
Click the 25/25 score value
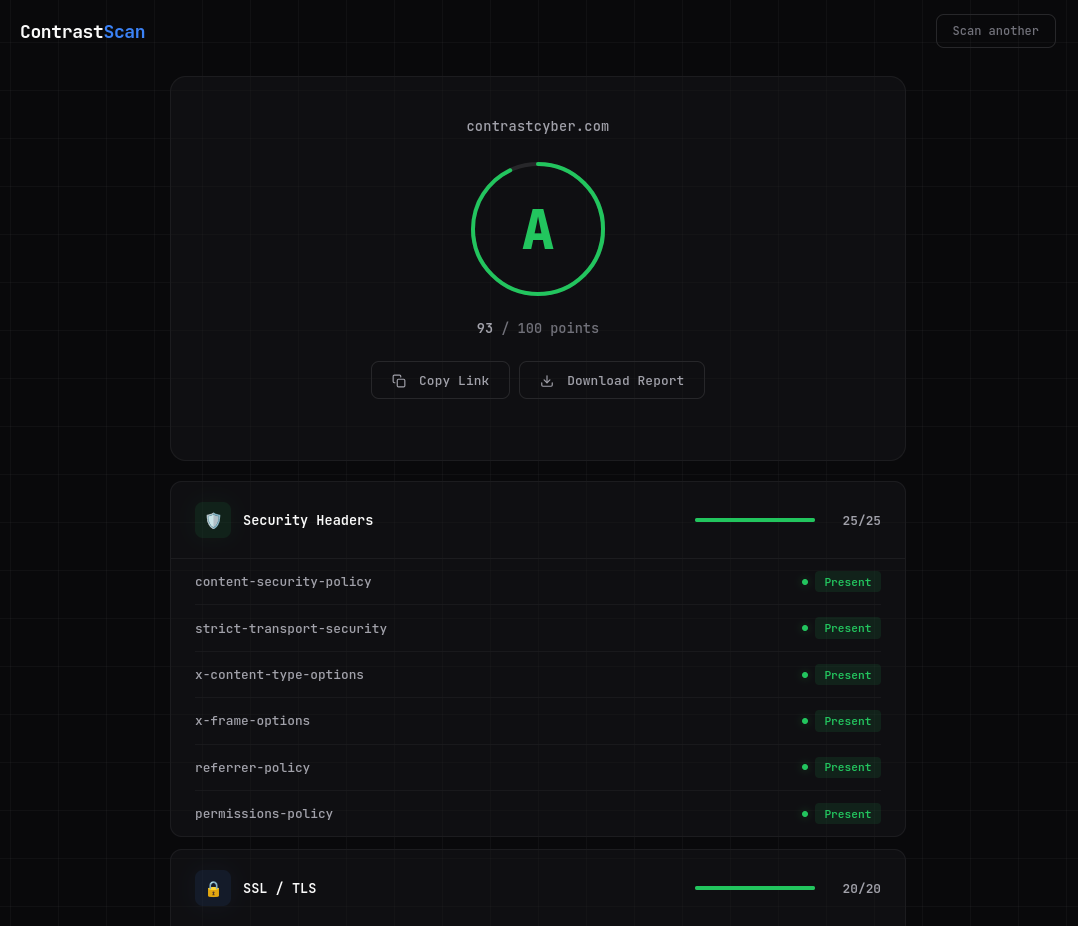tap(861, 521)
